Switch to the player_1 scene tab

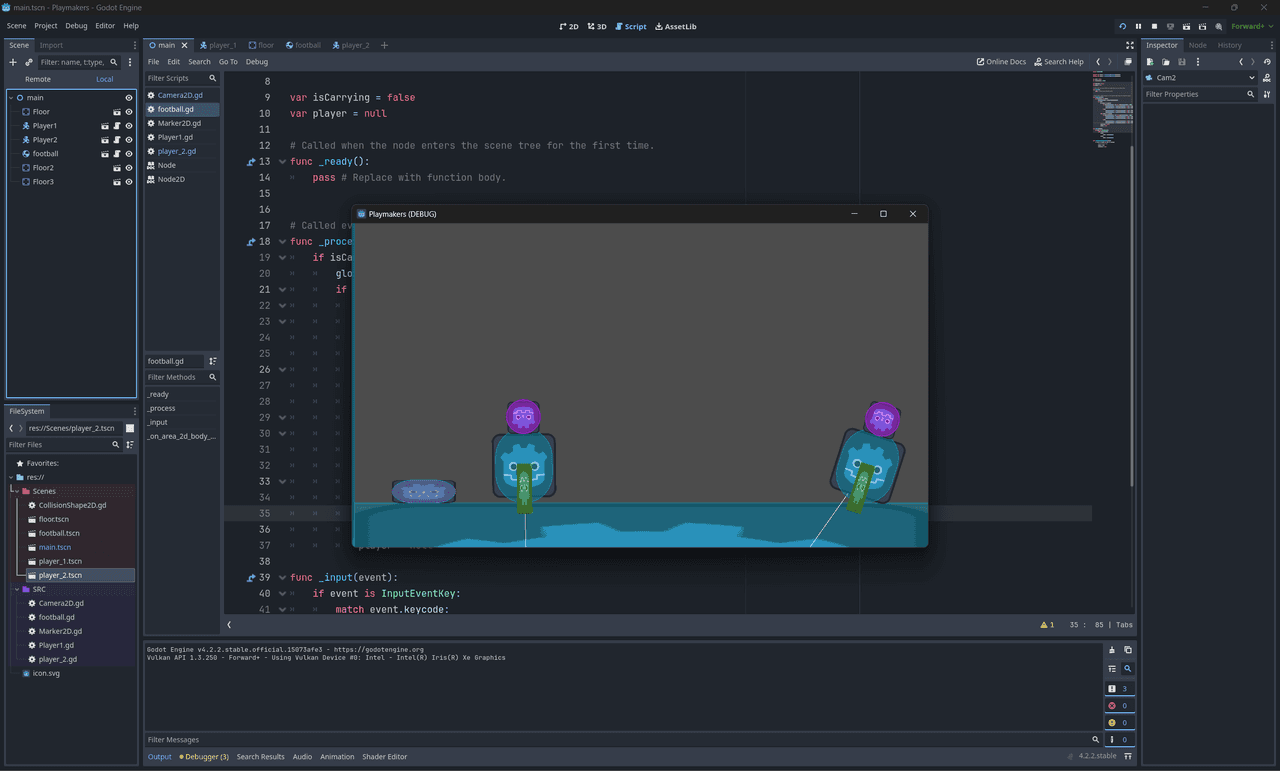[218, 45]
